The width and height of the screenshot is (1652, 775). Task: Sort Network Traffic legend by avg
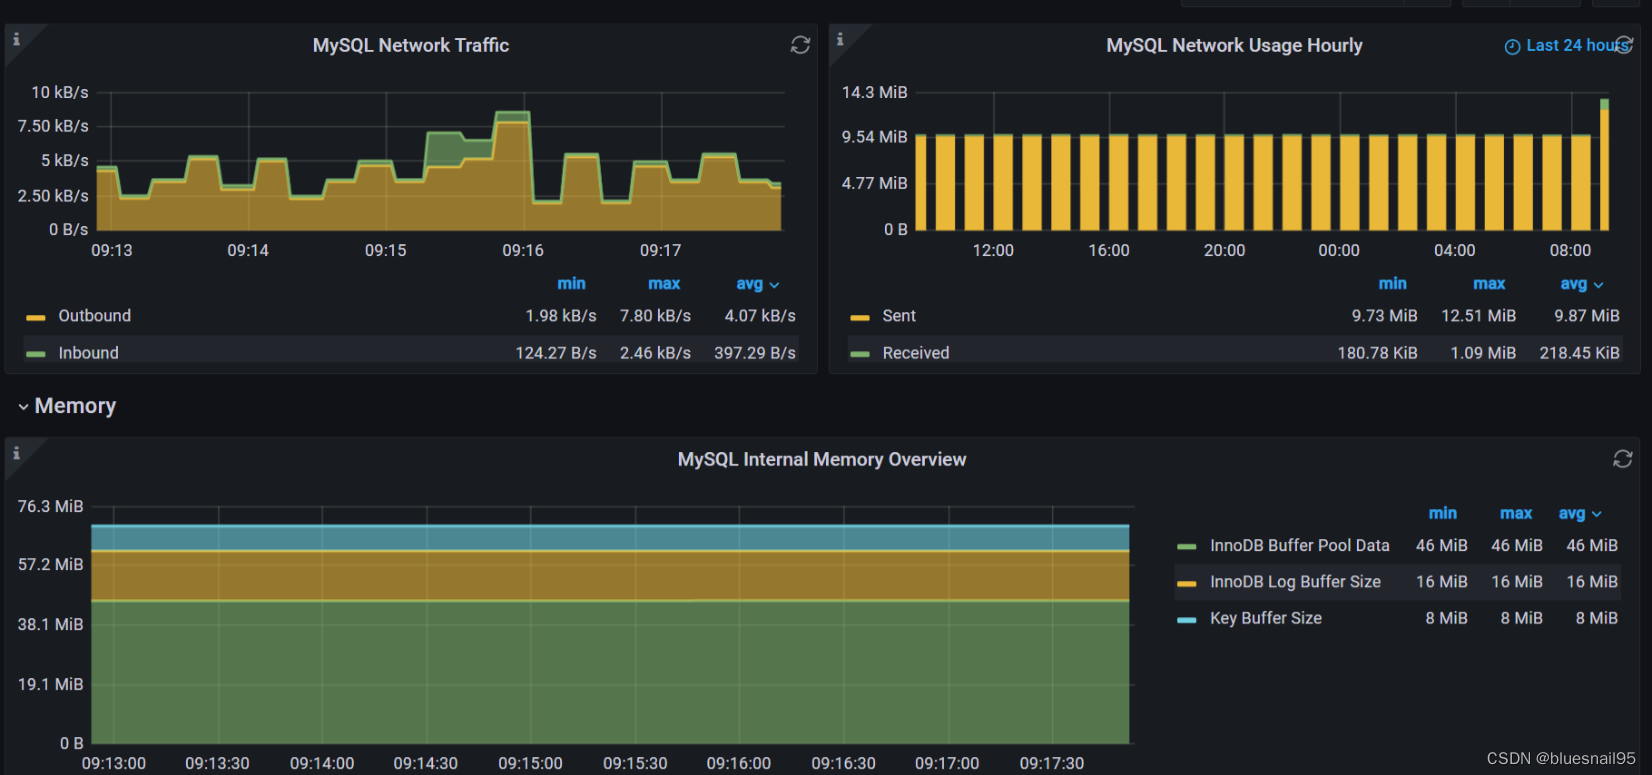[757, 284]
